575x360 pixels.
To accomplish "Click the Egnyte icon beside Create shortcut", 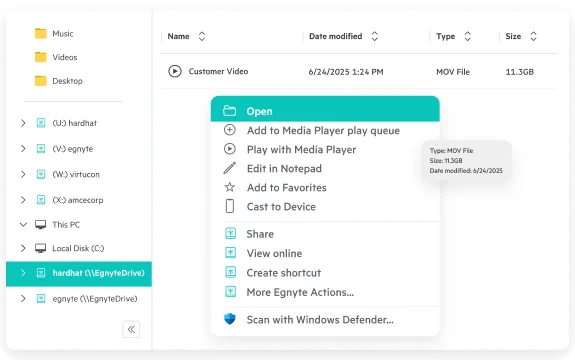I will (230, 272).
